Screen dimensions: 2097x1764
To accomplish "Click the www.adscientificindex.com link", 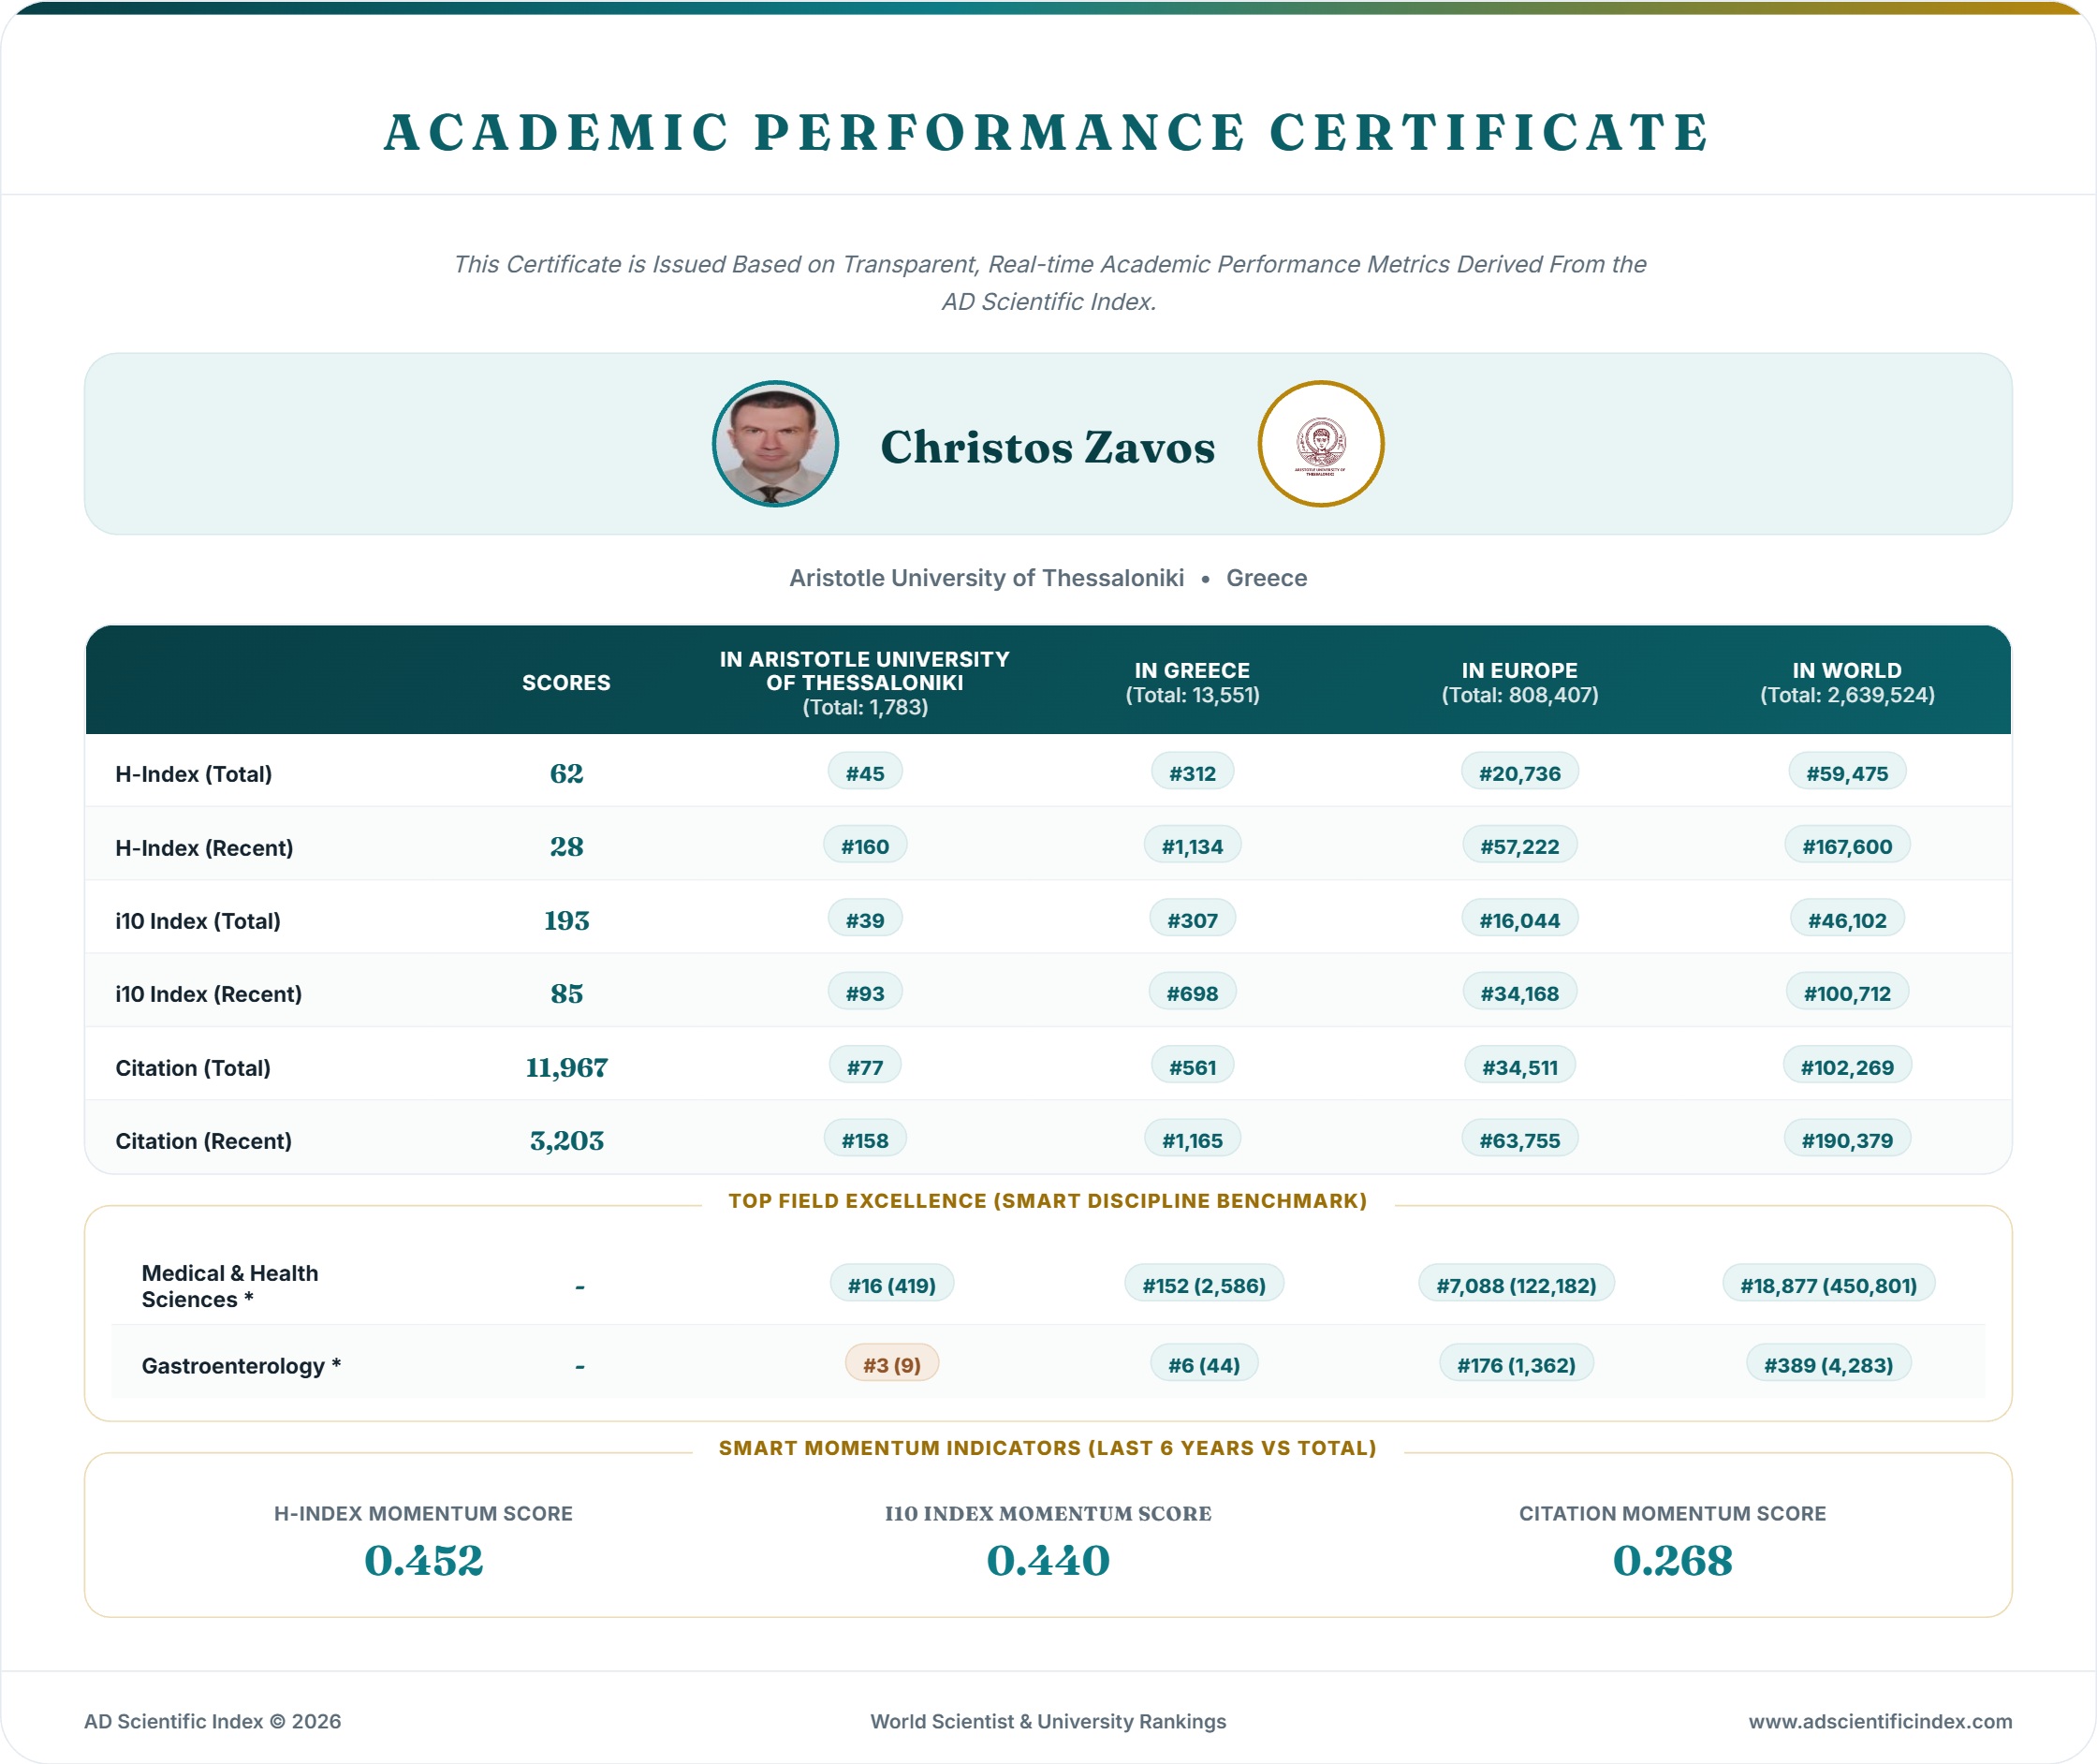I will click(1880, 1721).
